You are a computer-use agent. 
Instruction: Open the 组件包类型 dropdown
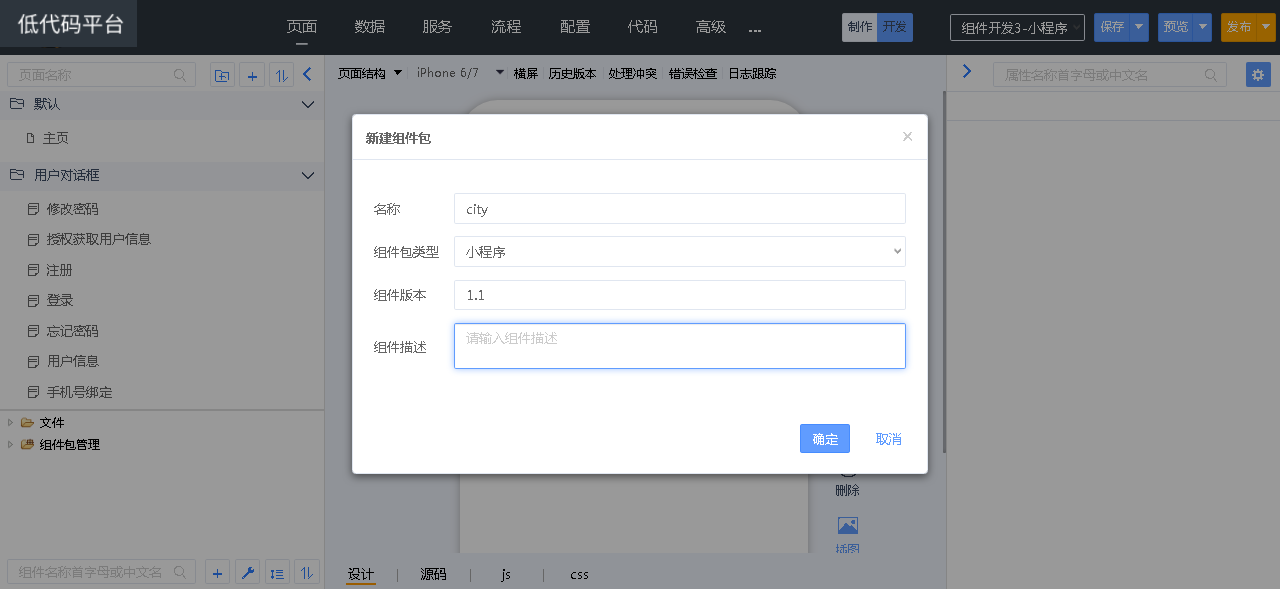point(679,252)
